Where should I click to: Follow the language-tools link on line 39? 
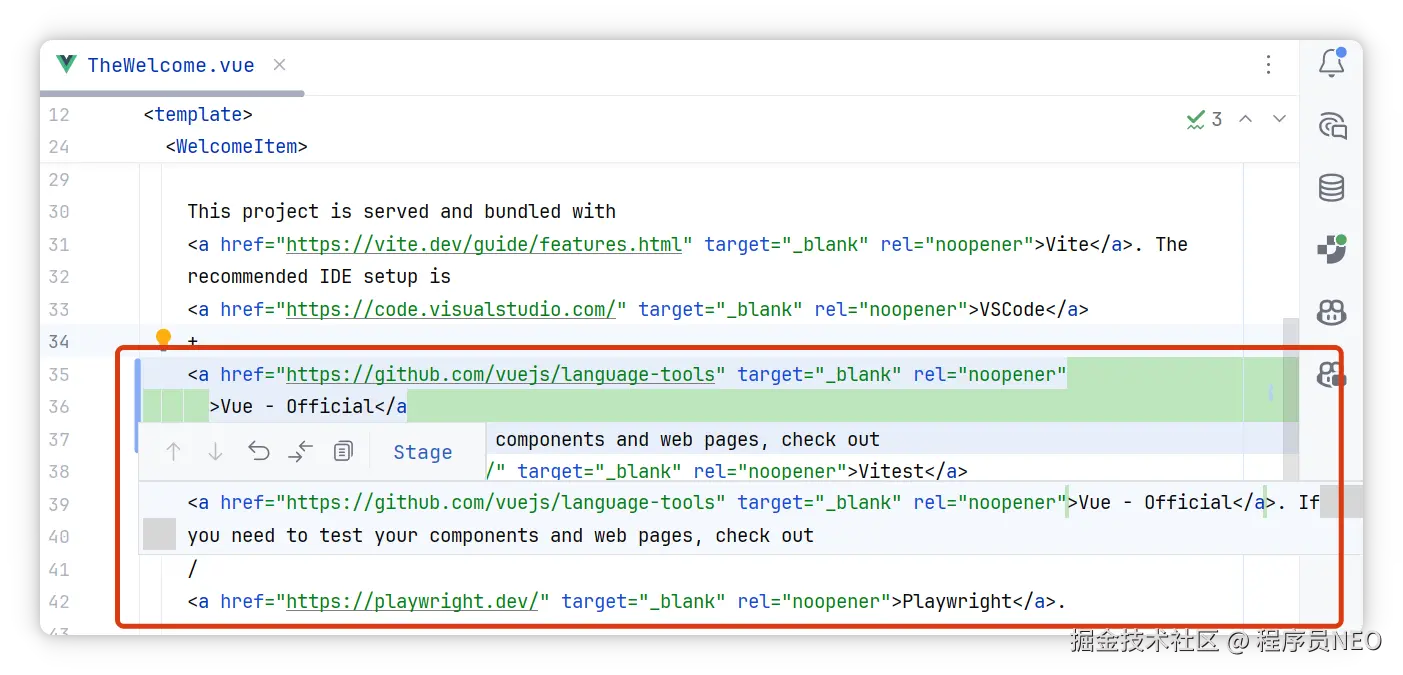[500, 502]
